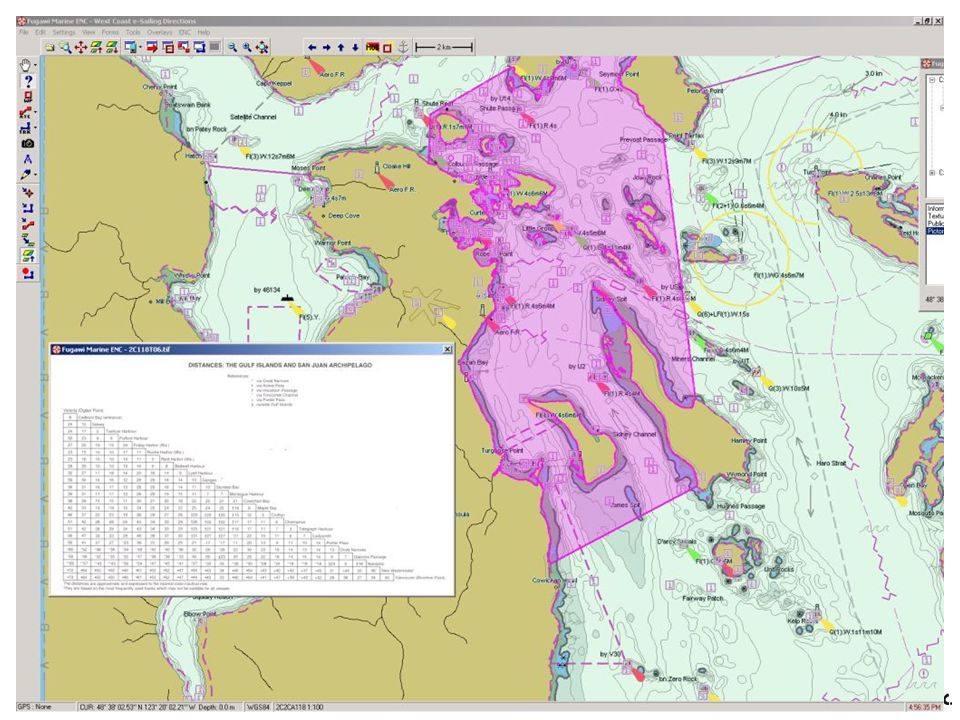
Task: Collapse the top tree node in right panel
Action: click(x=932, y=80)
